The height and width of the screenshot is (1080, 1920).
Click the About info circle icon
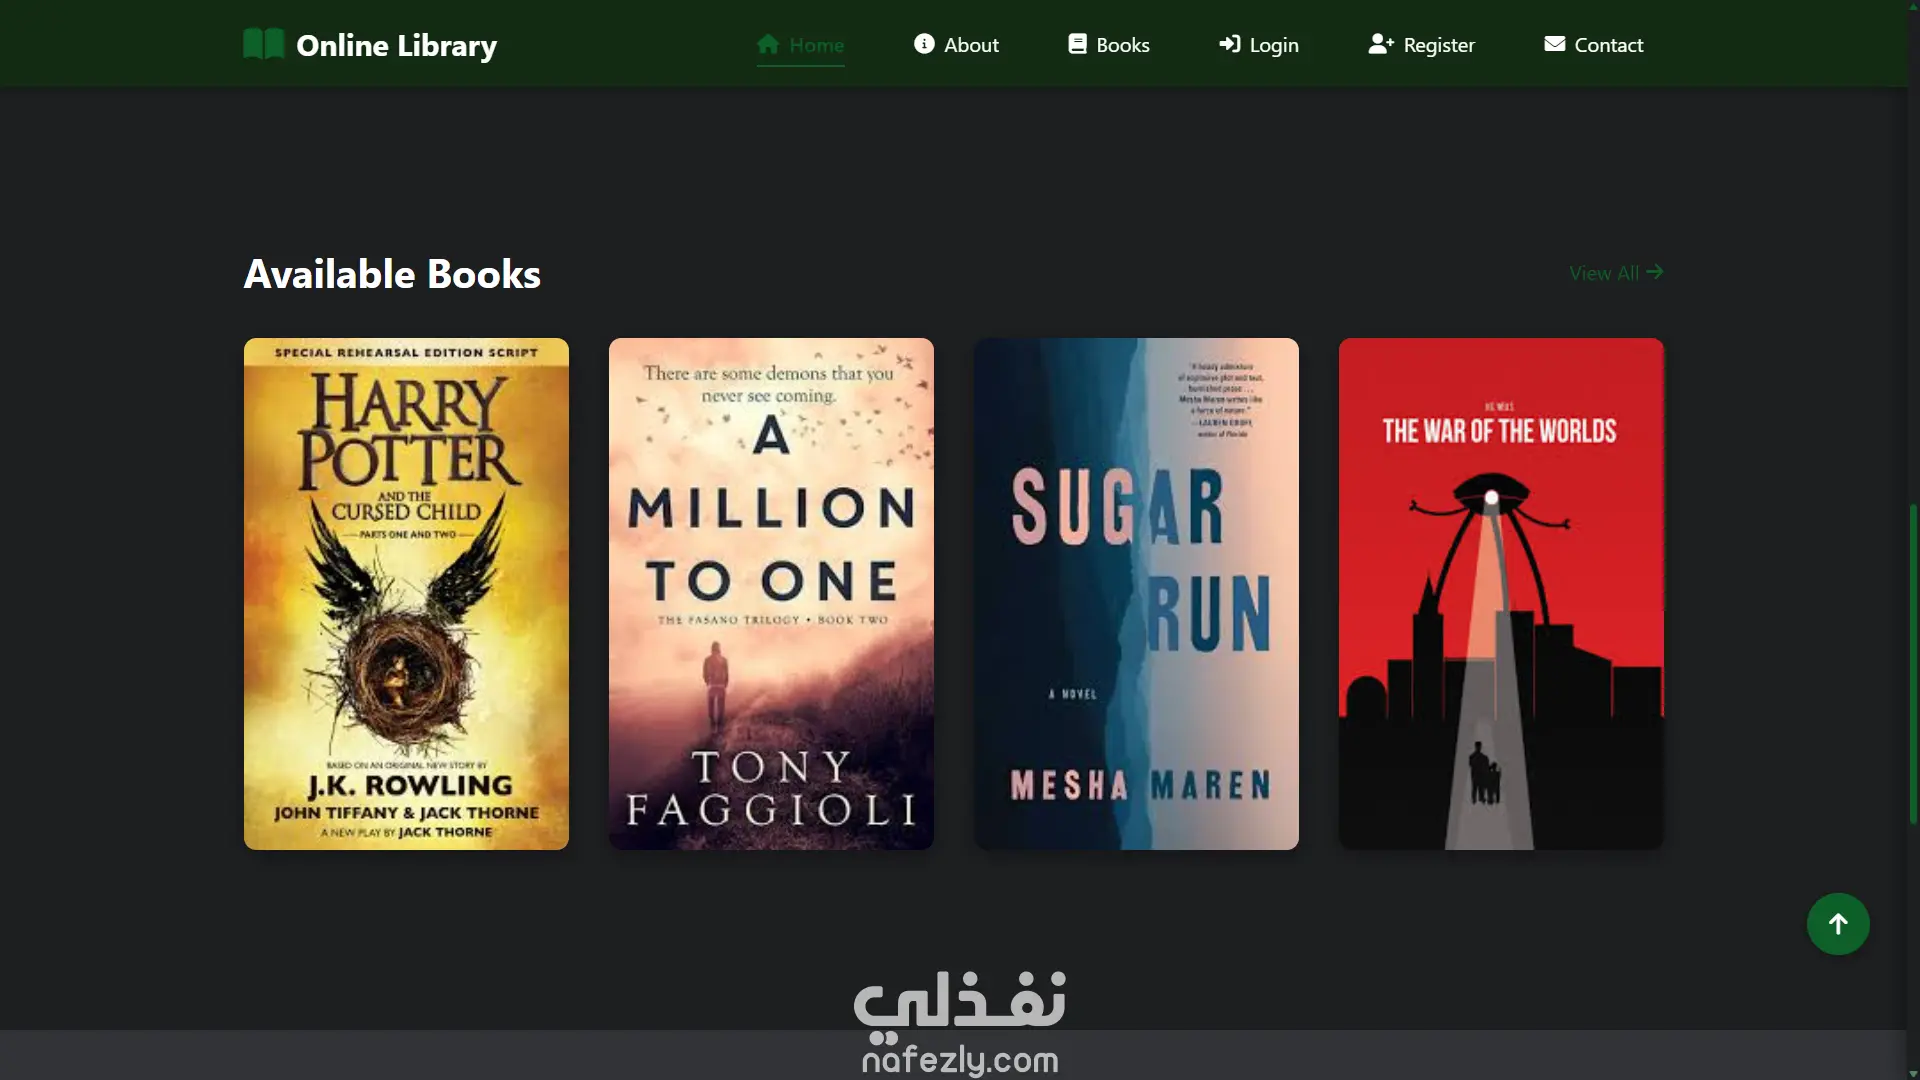924,44
